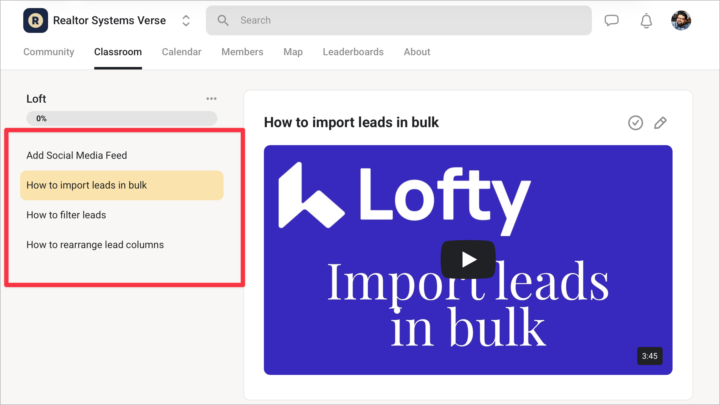This screenshot has width=720, height=405.
Task: Open the community switcher chevrons
Action: [x=186, y=20]
